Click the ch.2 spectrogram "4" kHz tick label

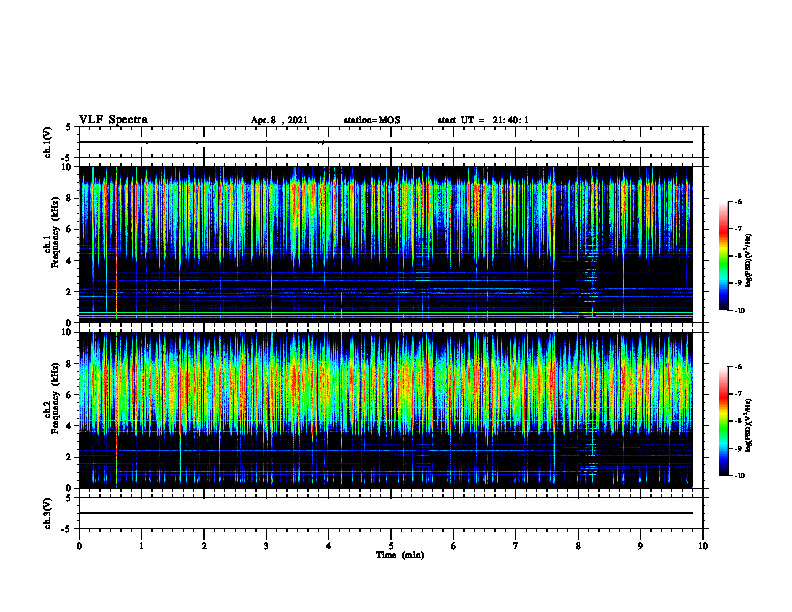point(69,426)
